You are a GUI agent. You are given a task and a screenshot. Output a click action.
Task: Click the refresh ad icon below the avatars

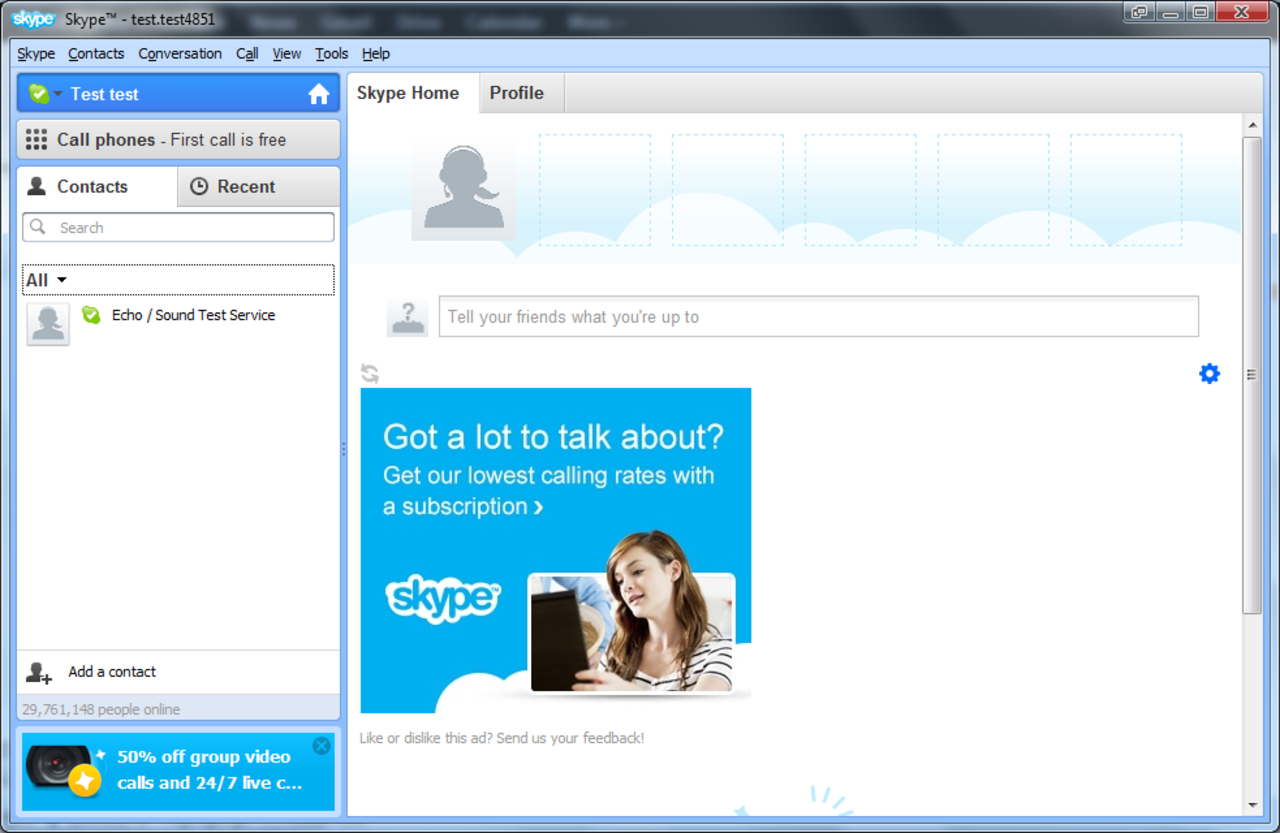(x=369, y=373)
